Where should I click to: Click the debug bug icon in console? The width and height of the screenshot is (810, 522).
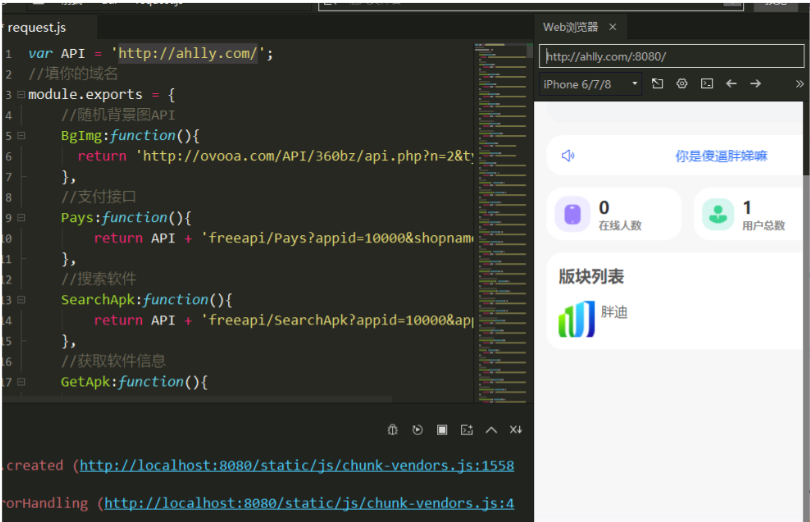click(x=393, y=430)
